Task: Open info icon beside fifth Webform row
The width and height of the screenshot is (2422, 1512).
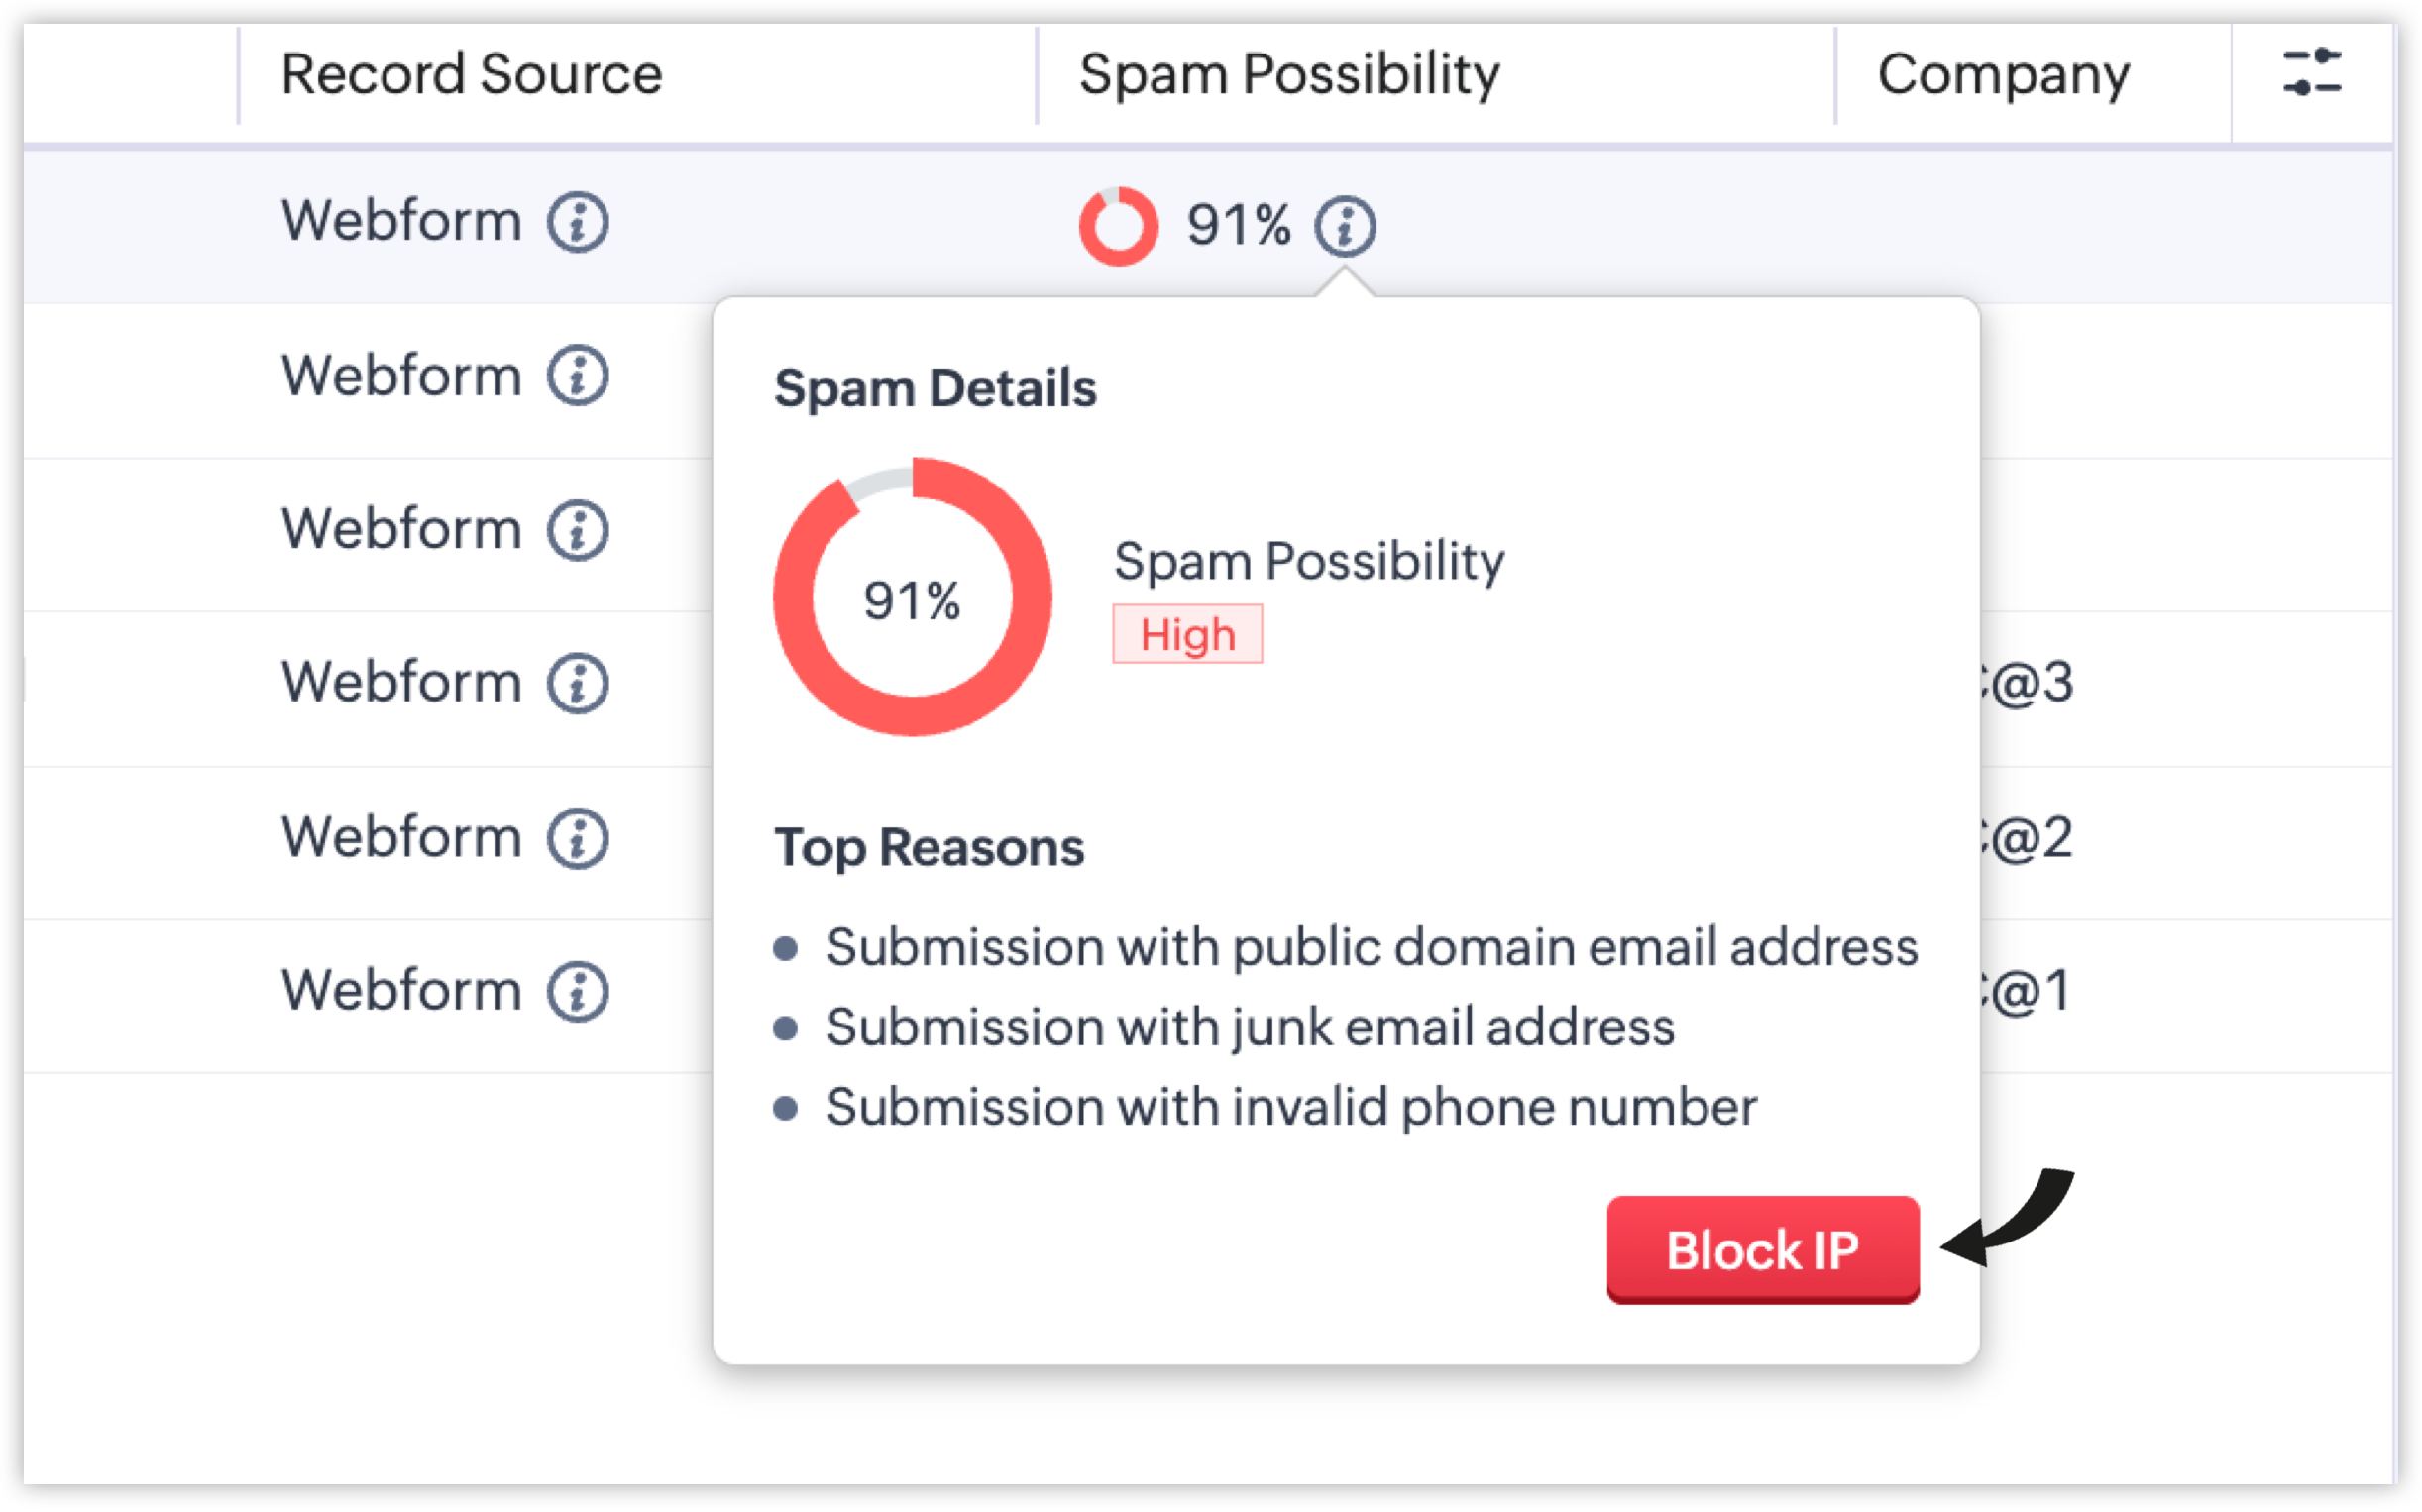Action: pyautogui.click(x=578, y=838)
